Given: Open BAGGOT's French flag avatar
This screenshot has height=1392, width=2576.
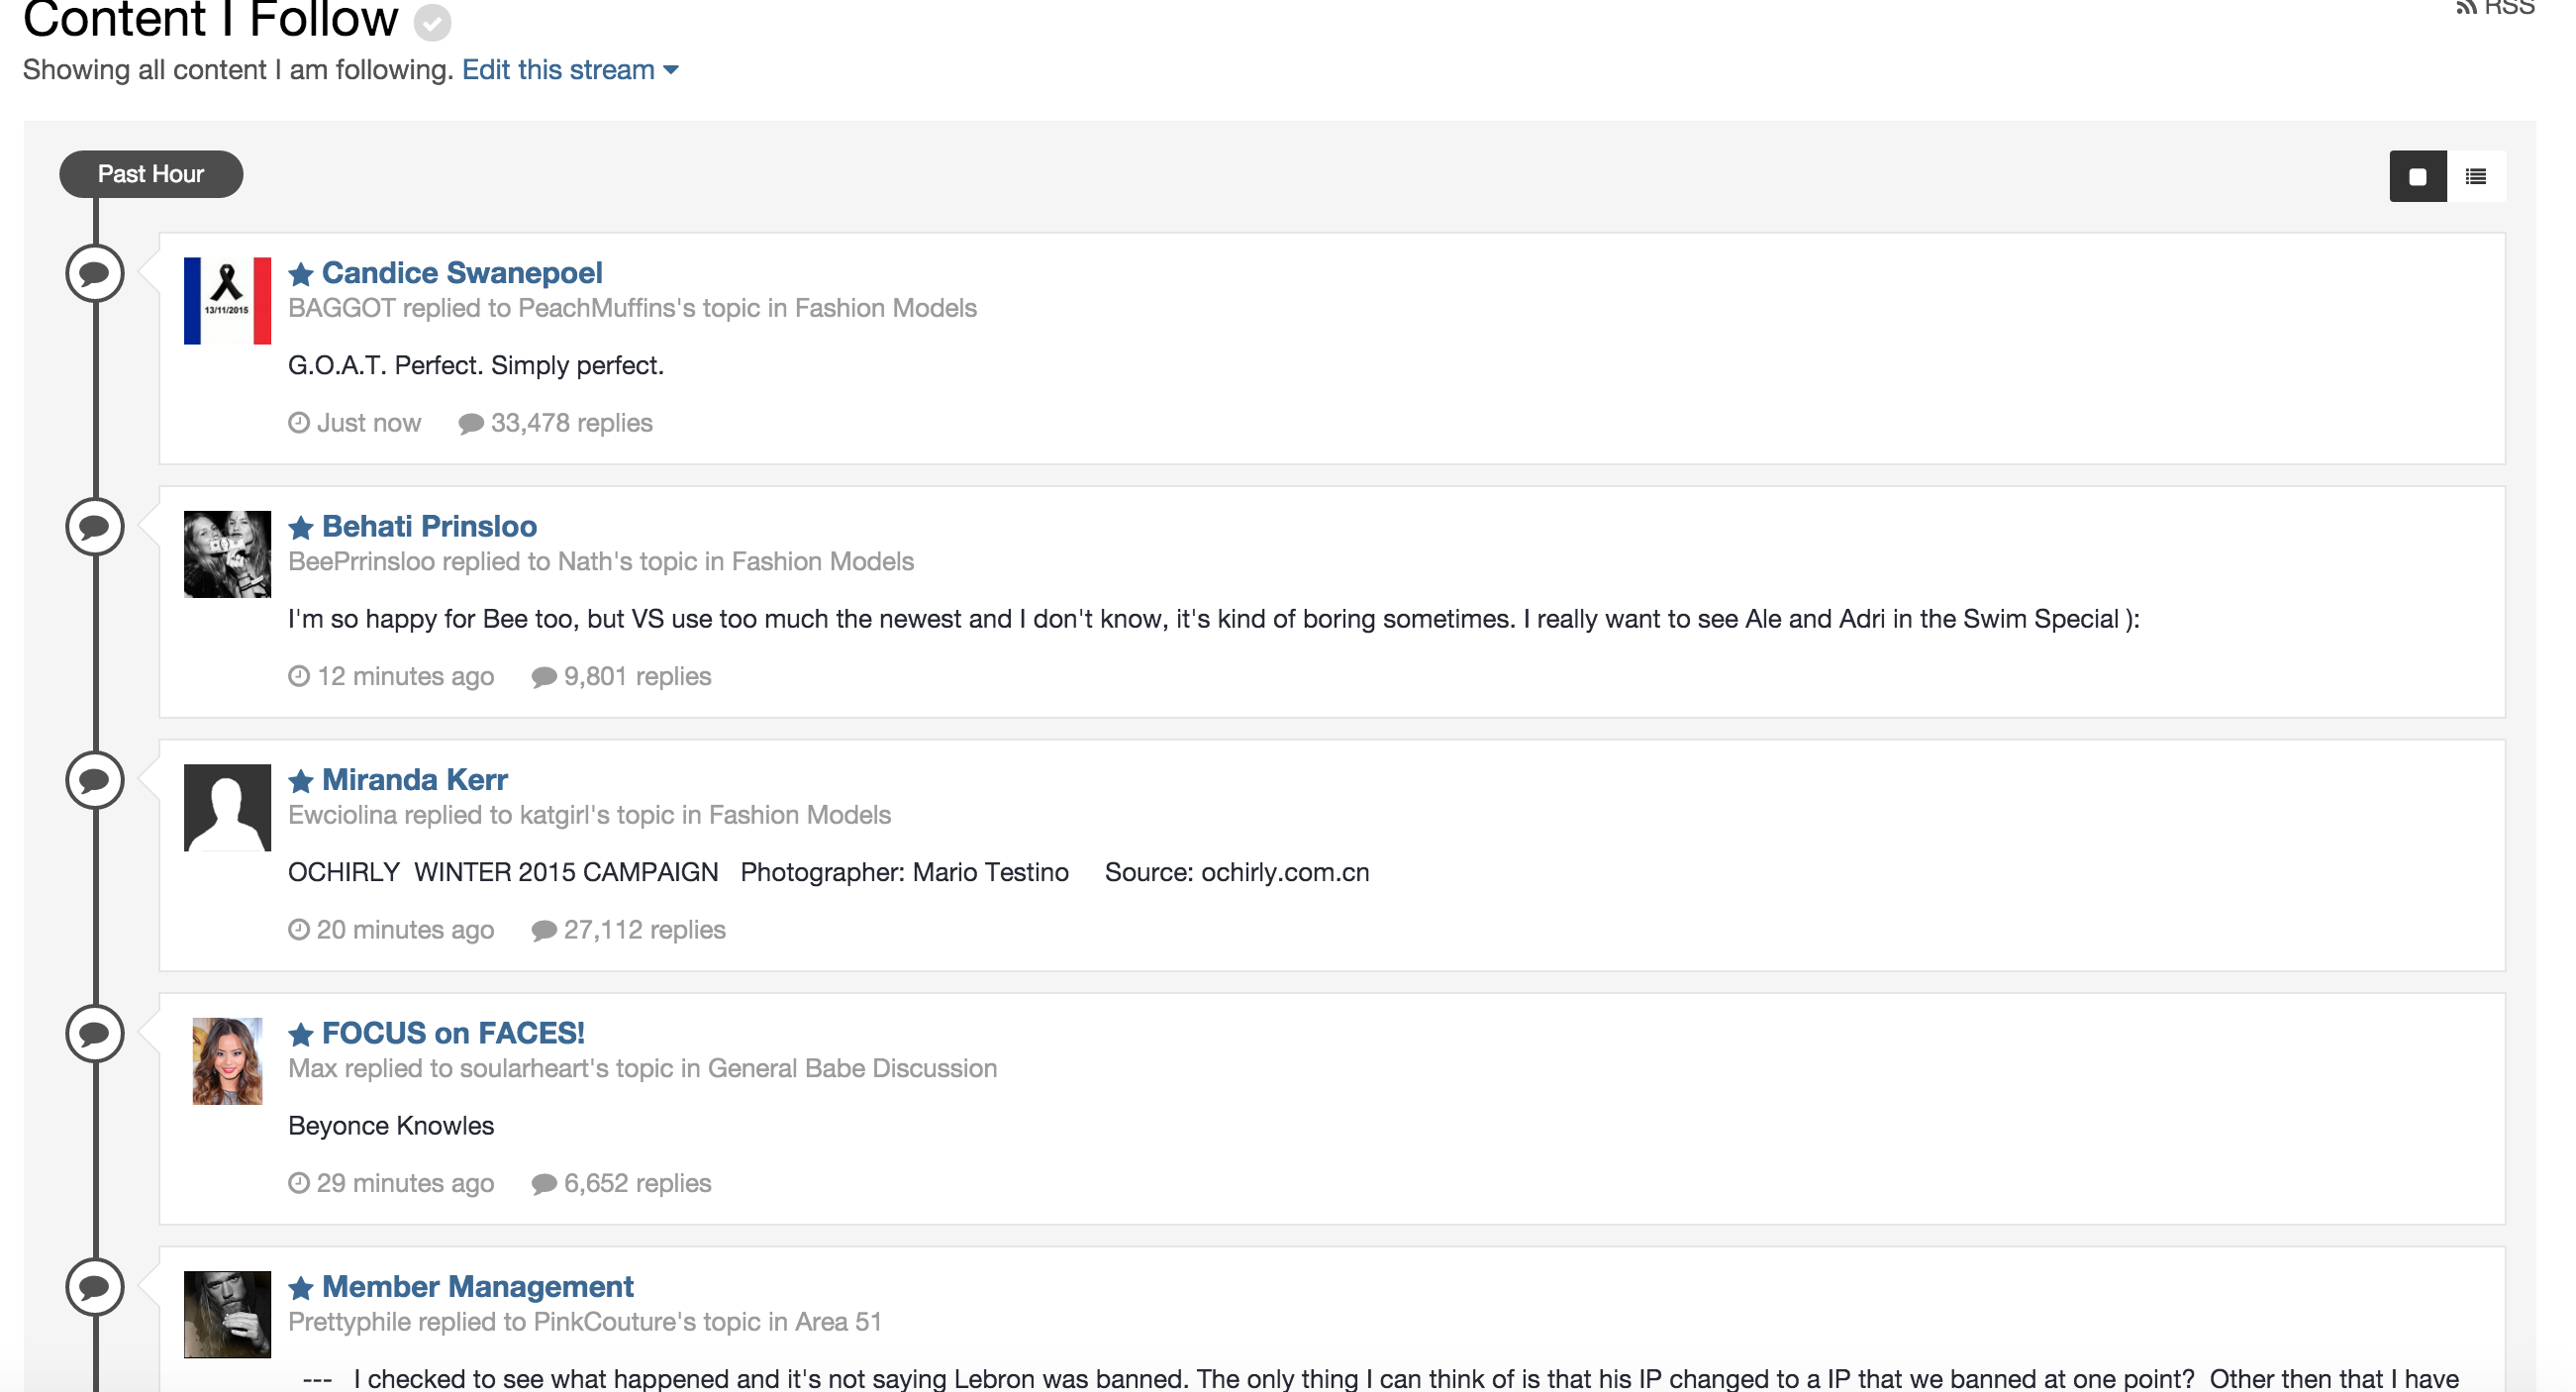Looking at the screenshot, I should tap(227, 301).
